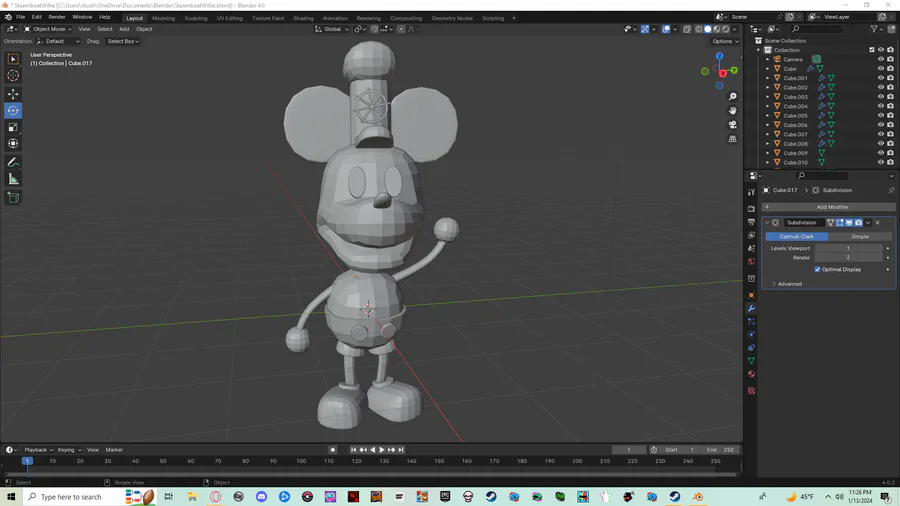Select the Annotate tool
The height and width of the screenshot is (506, 900).
[x=13, y=163]
